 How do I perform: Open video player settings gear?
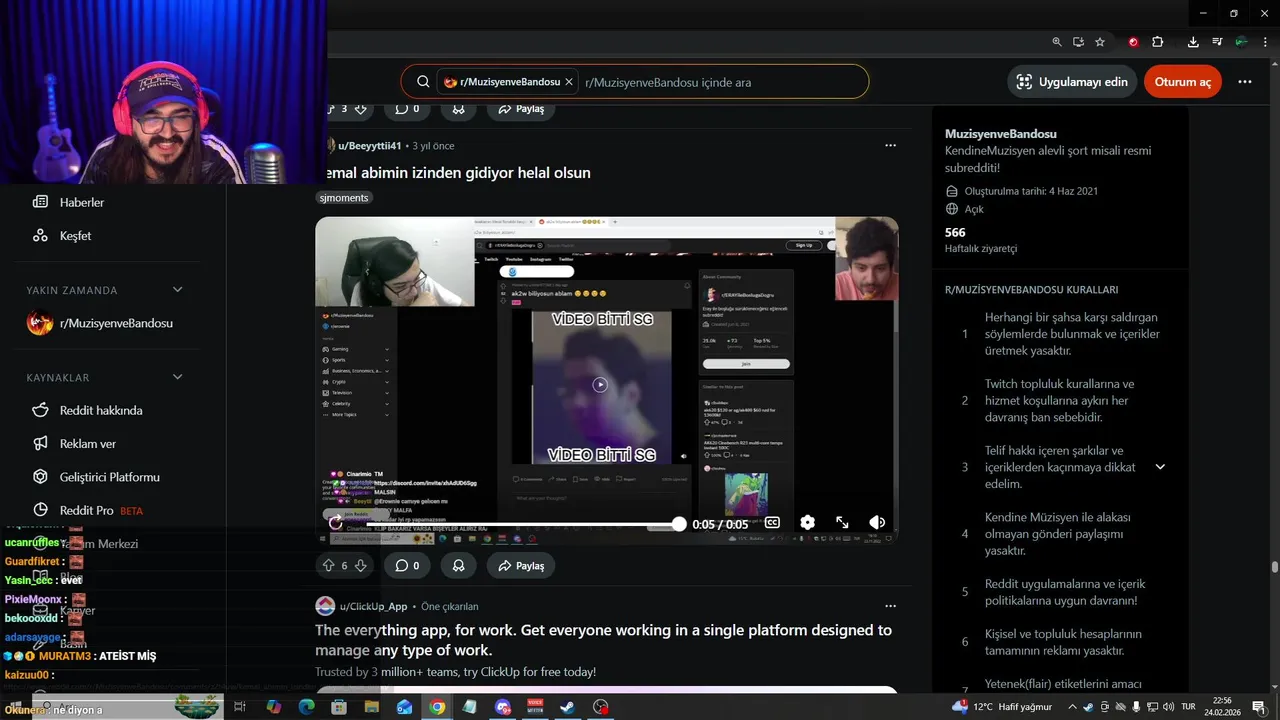coord(808,523)
